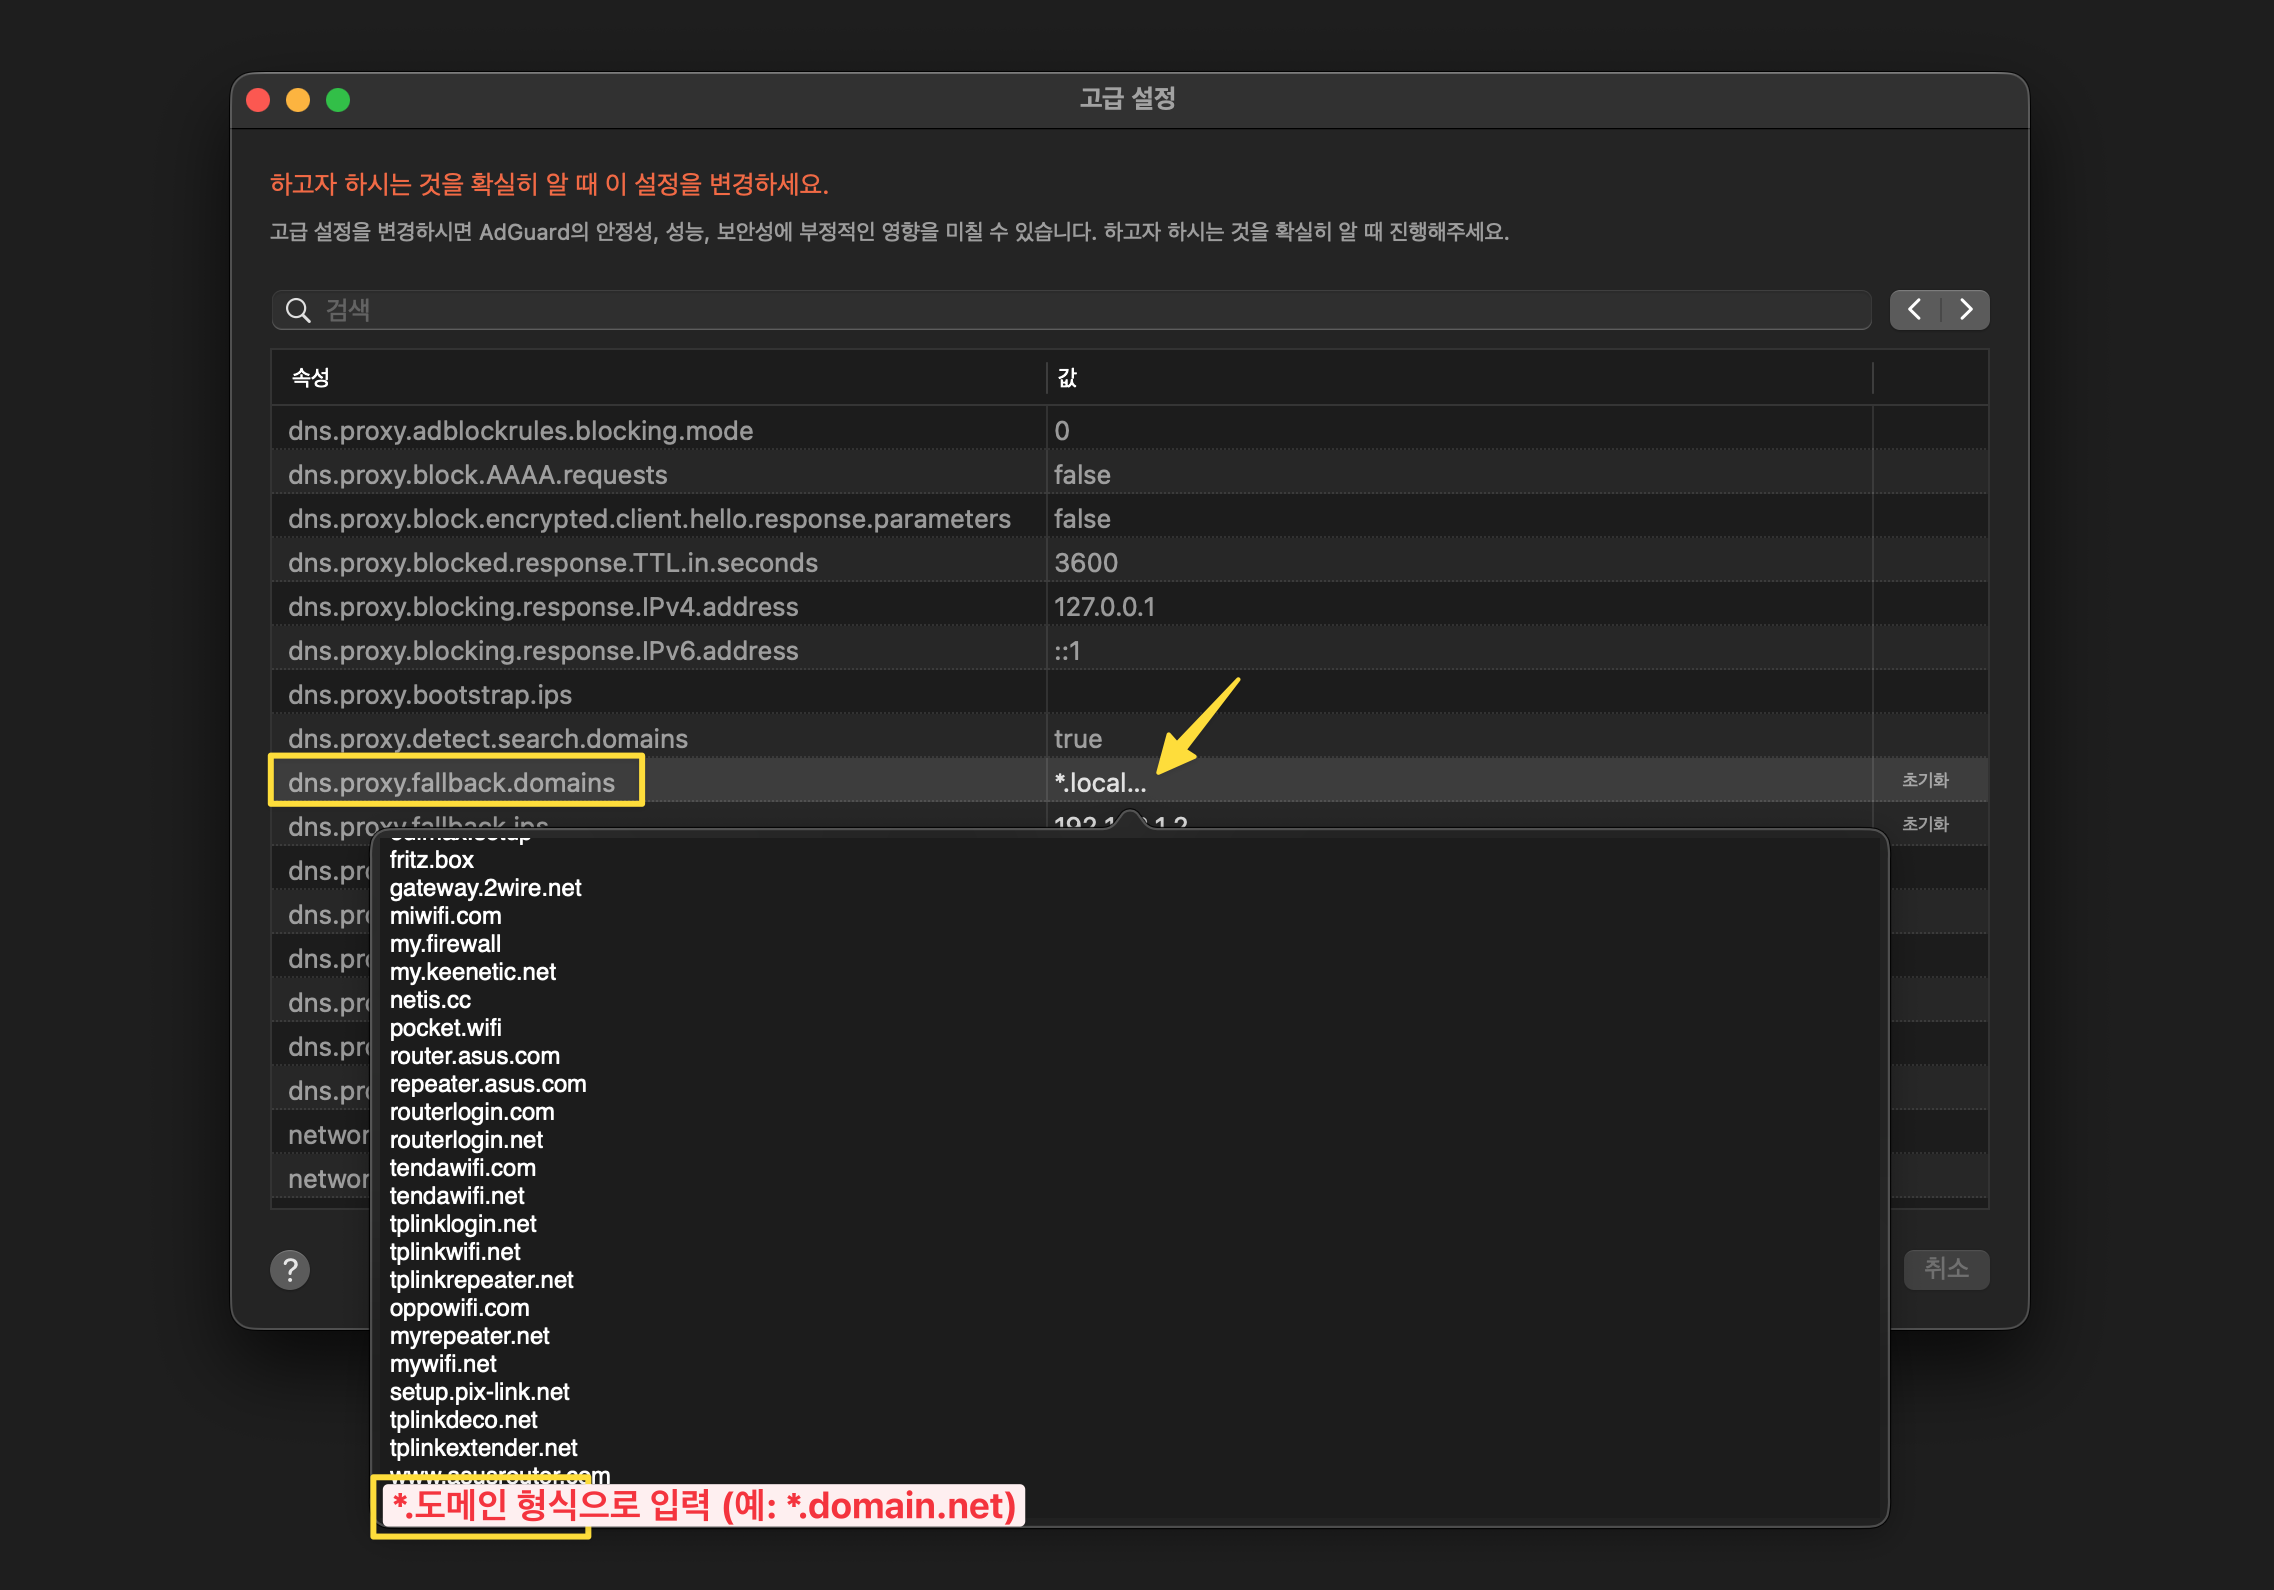Select dns.proxy.fallback.domains property name
The image size is (2274, 1590).
(x=452, y=782)
